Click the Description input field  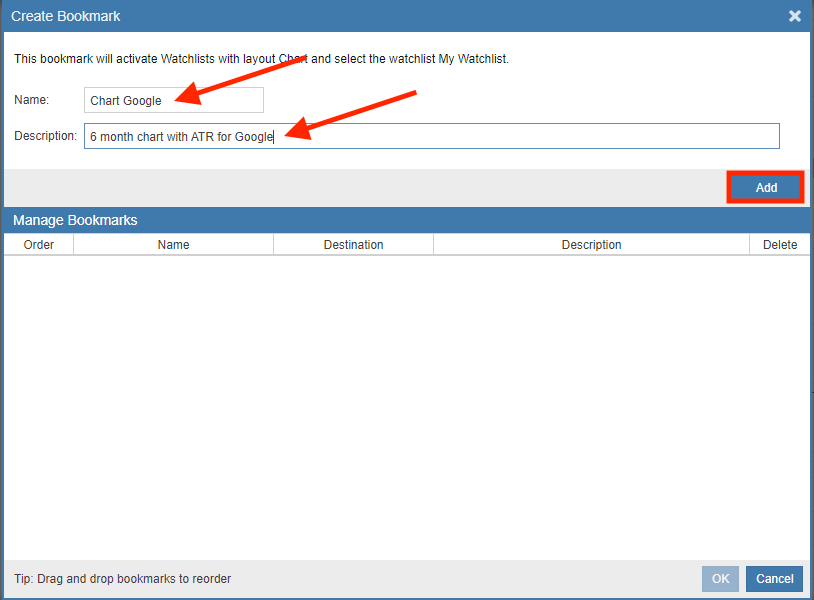click(432, 136)
